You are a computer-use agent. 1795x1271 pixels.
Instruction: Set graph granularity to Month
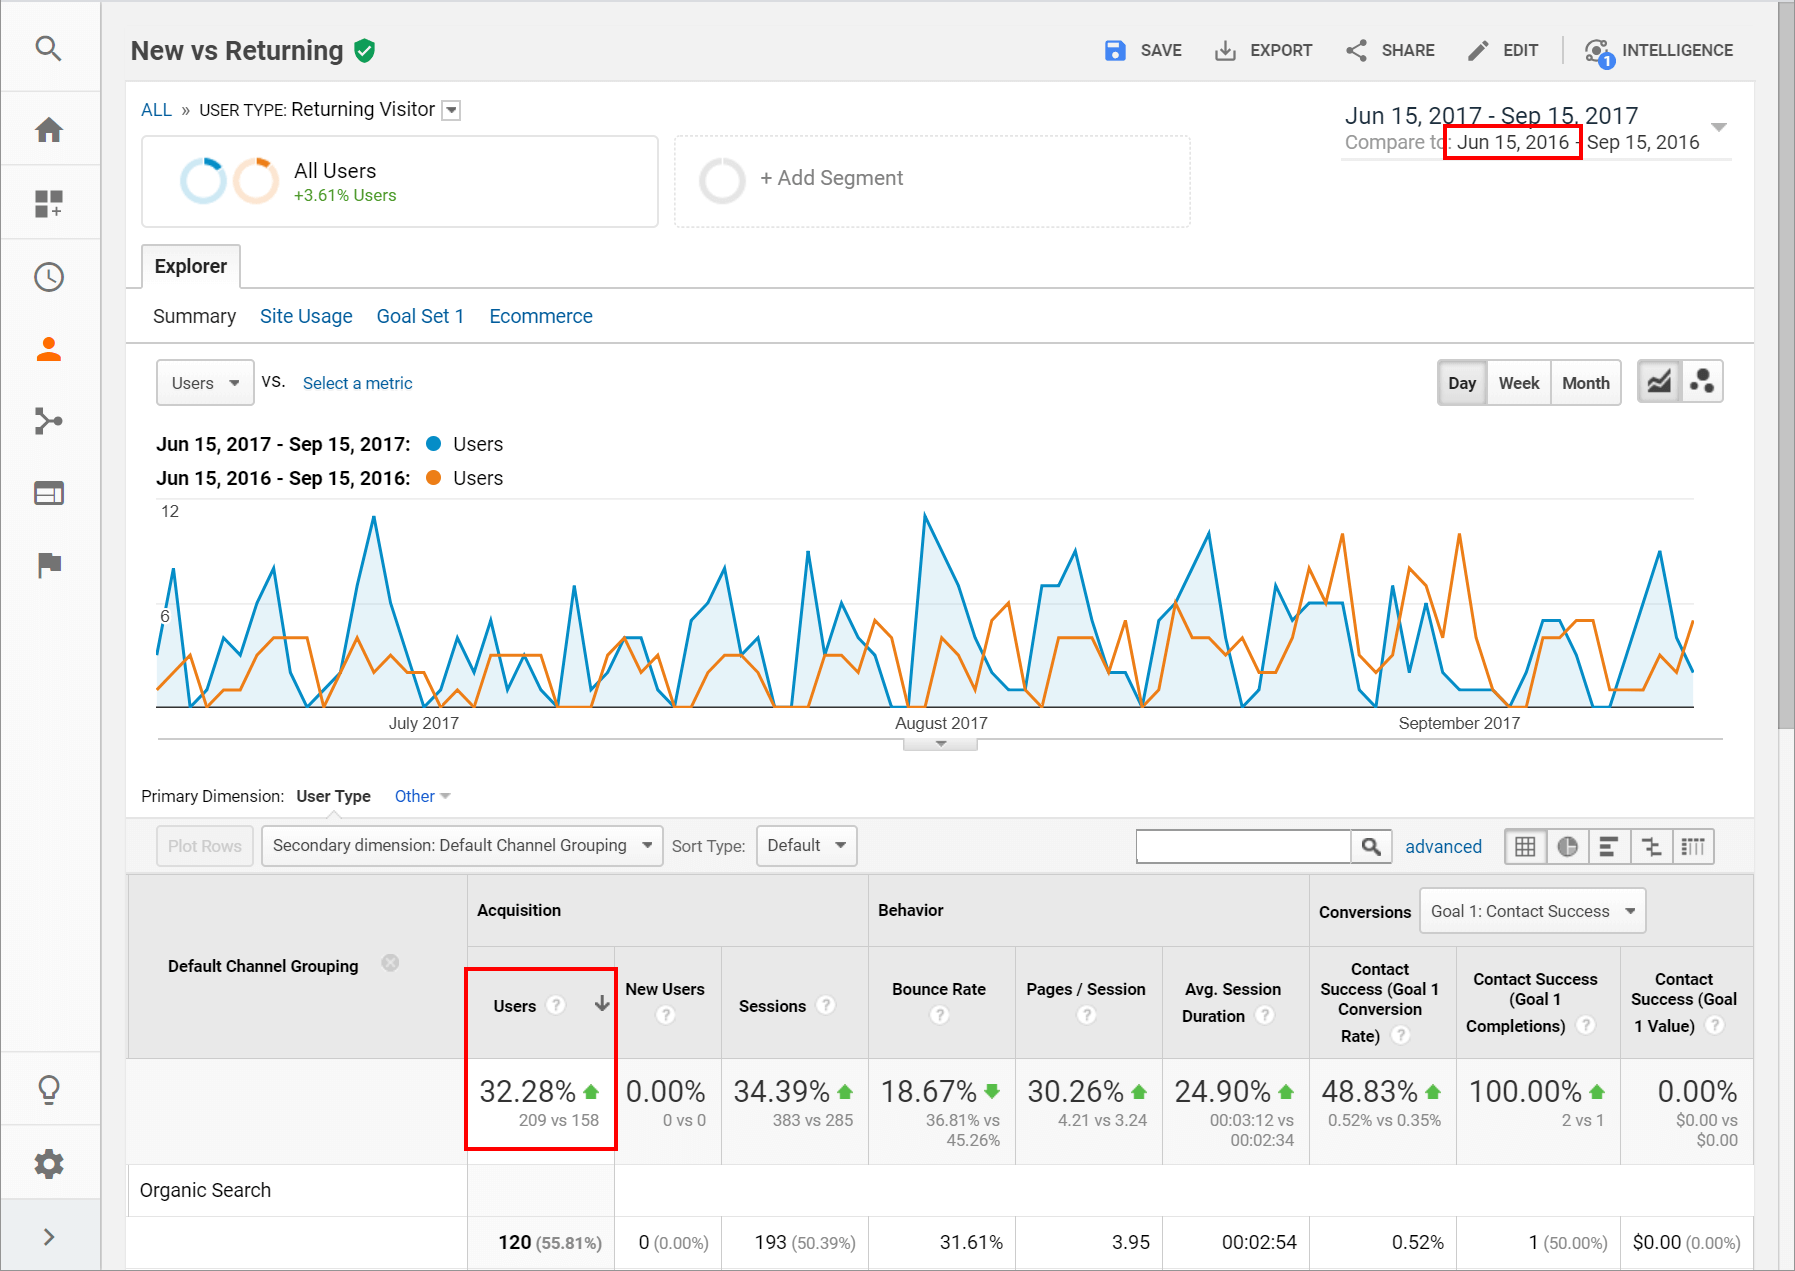tap(1586, 383)
